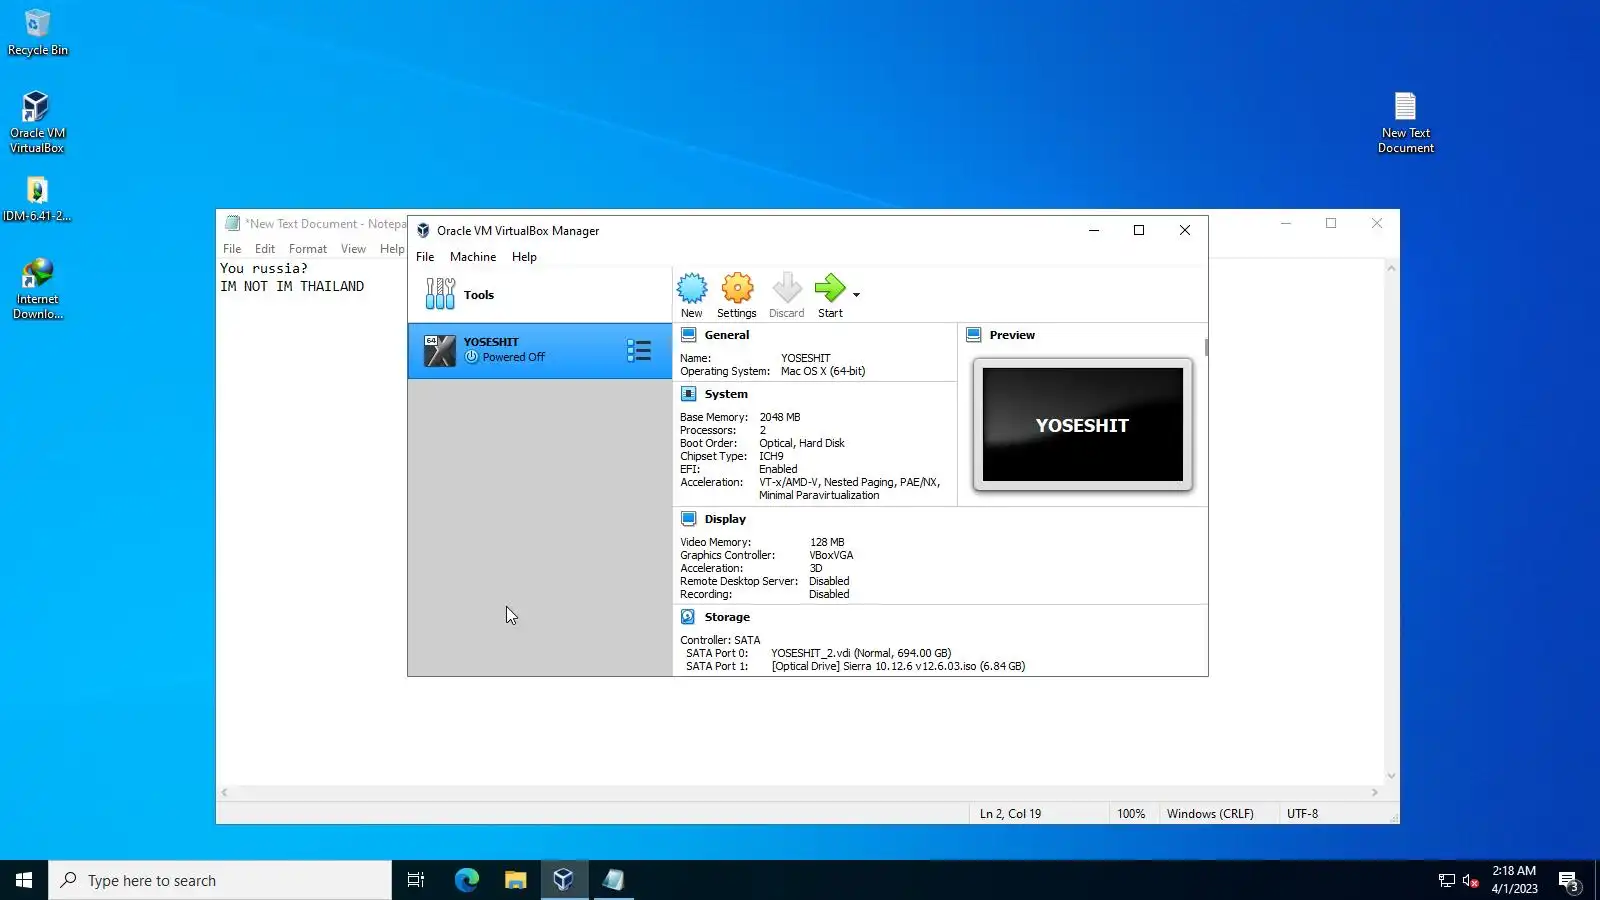
Task: Click System section header link
Action: [x=726, y=394]
